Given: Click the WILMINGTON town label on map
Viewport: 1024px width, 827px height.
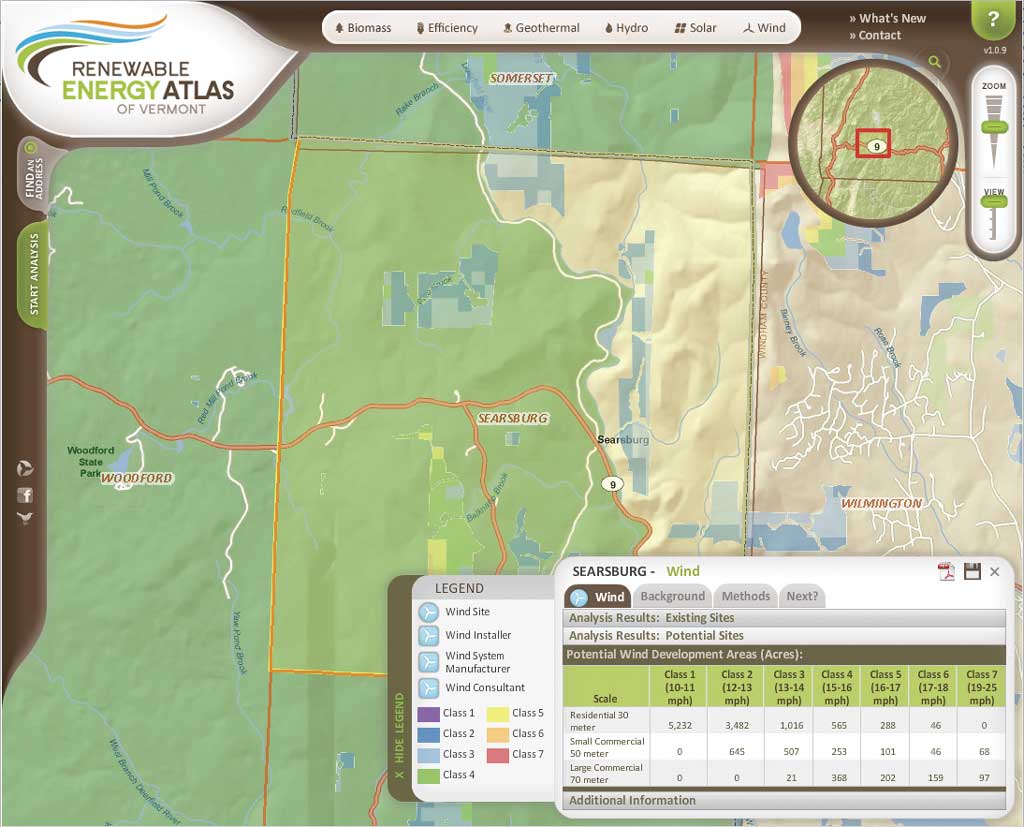Looking at the screenshot, I should 881,504.
